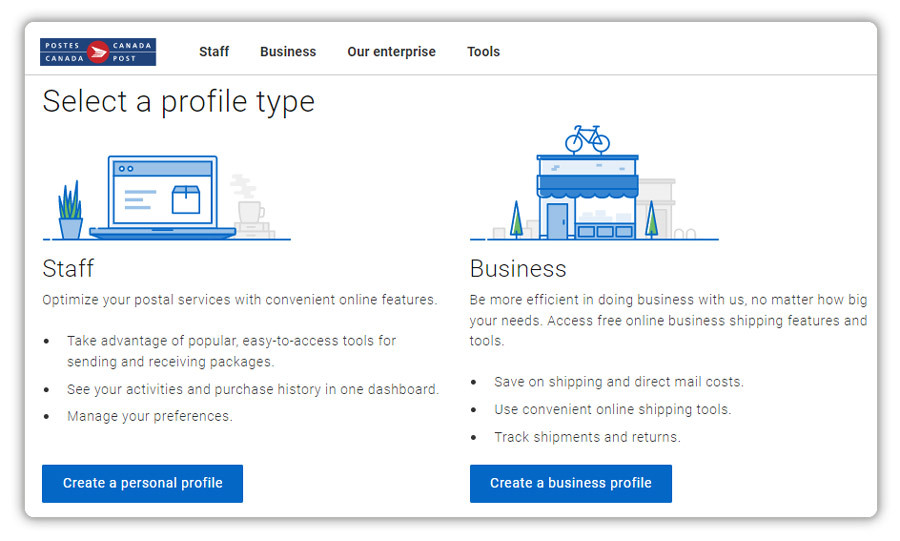900x541 pixels.
Task: Click 'Use convenient online shipping tools.' text
Action: pos(612,410)
